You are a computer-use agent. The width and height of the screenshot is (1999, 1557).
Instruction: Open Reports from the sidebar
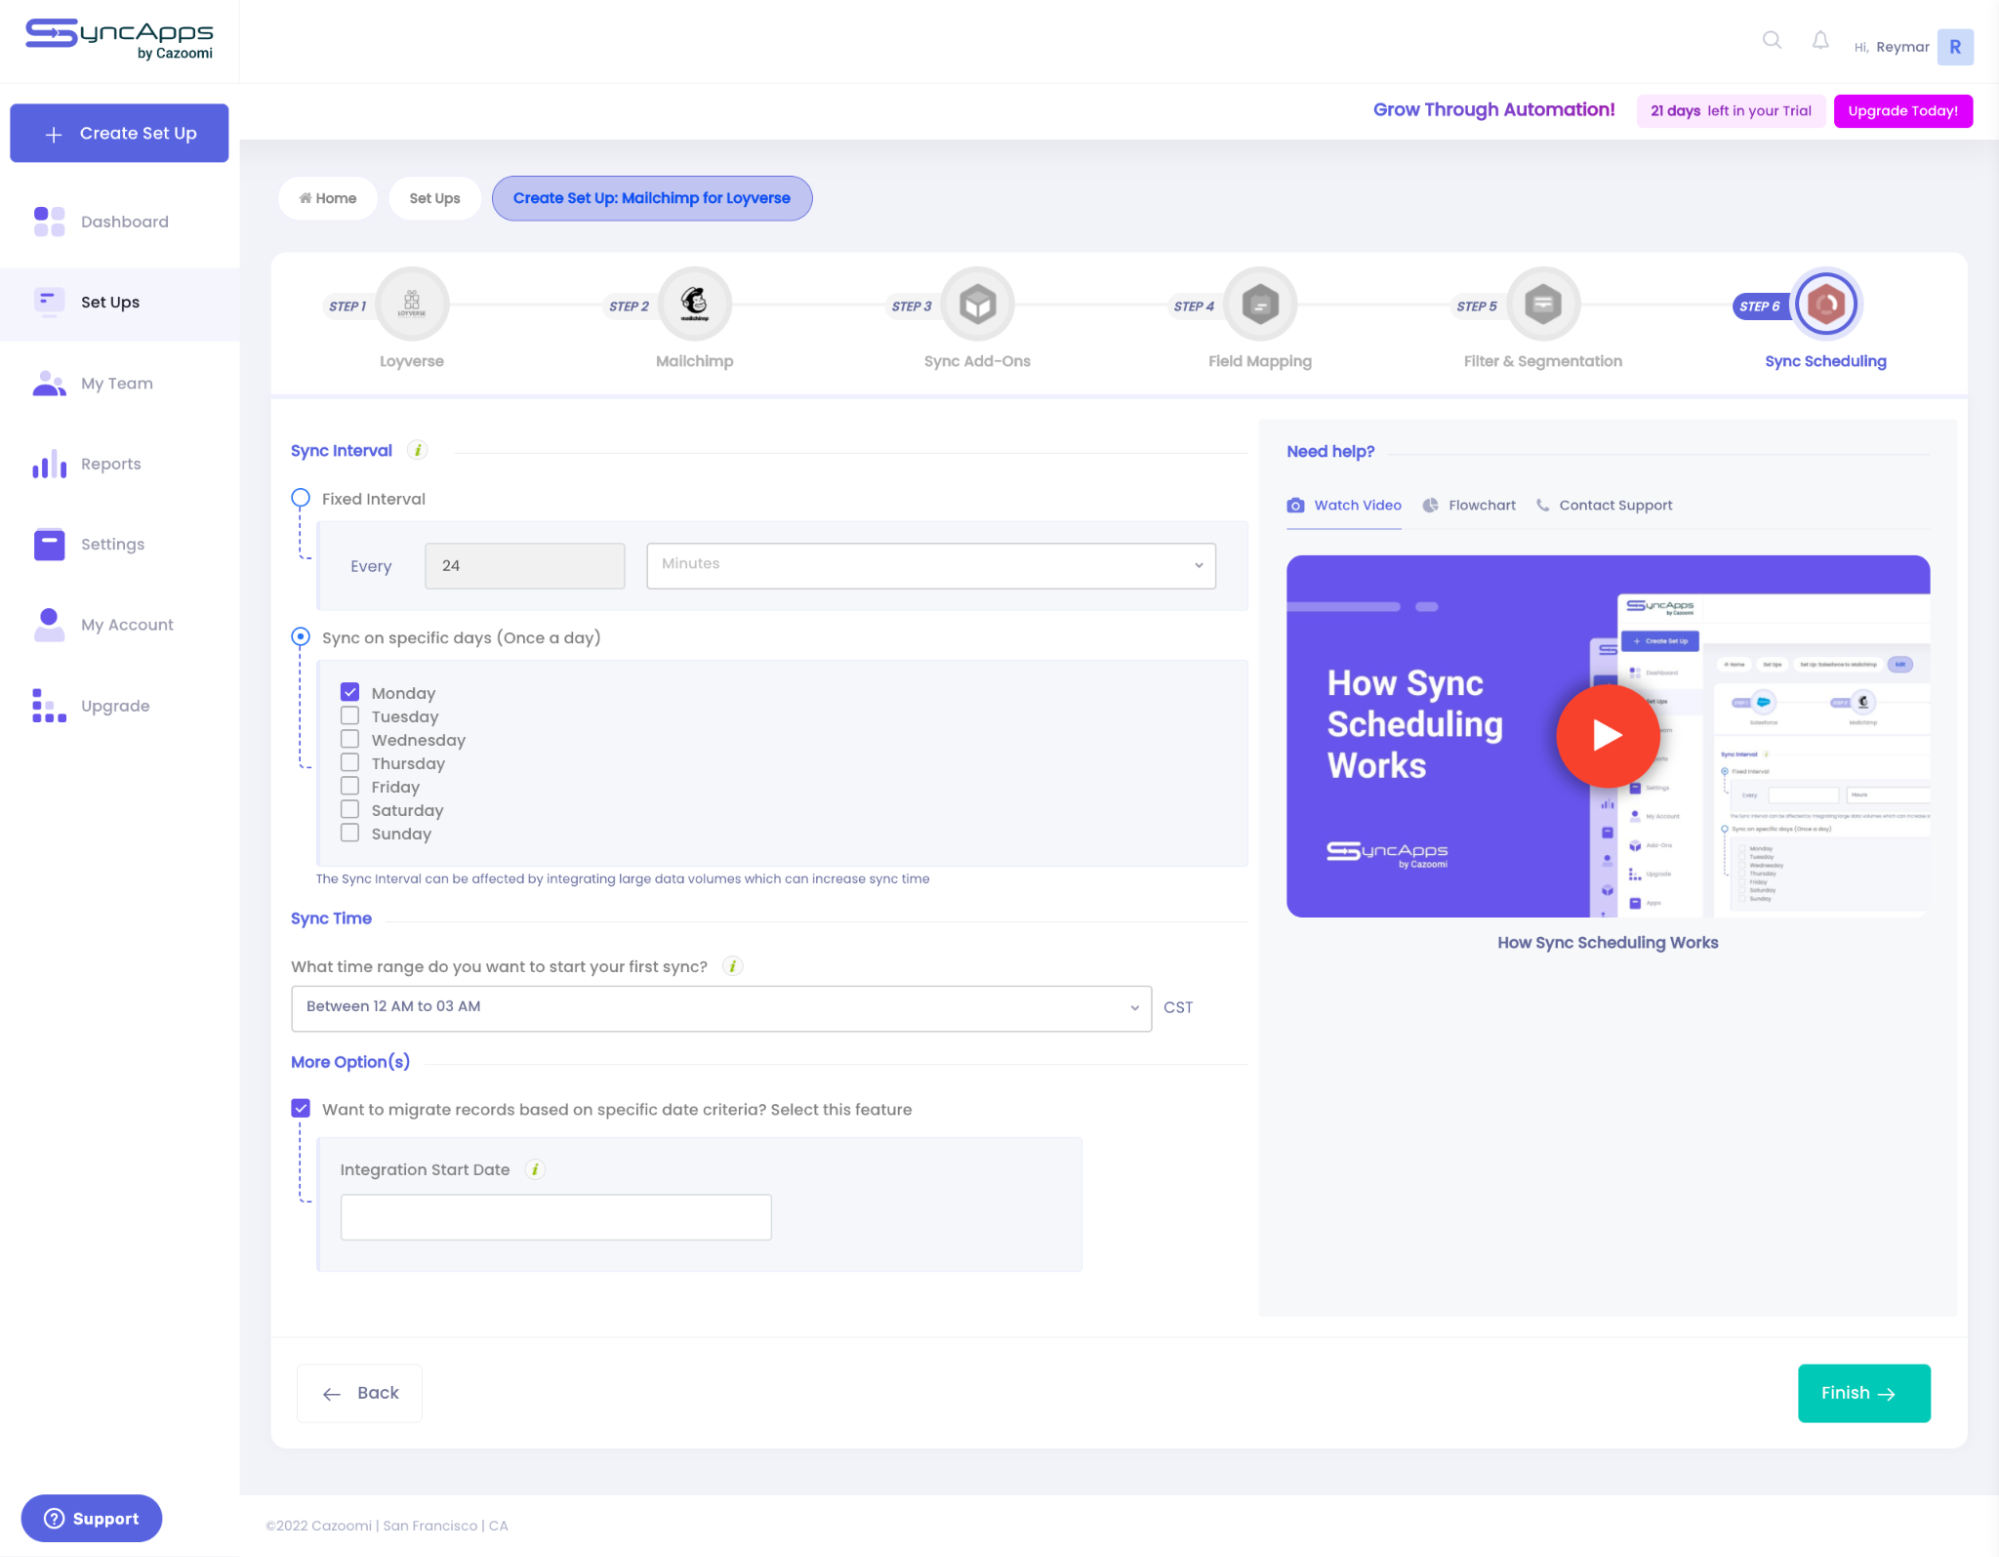pyautogui.click(x=120, y=464)
